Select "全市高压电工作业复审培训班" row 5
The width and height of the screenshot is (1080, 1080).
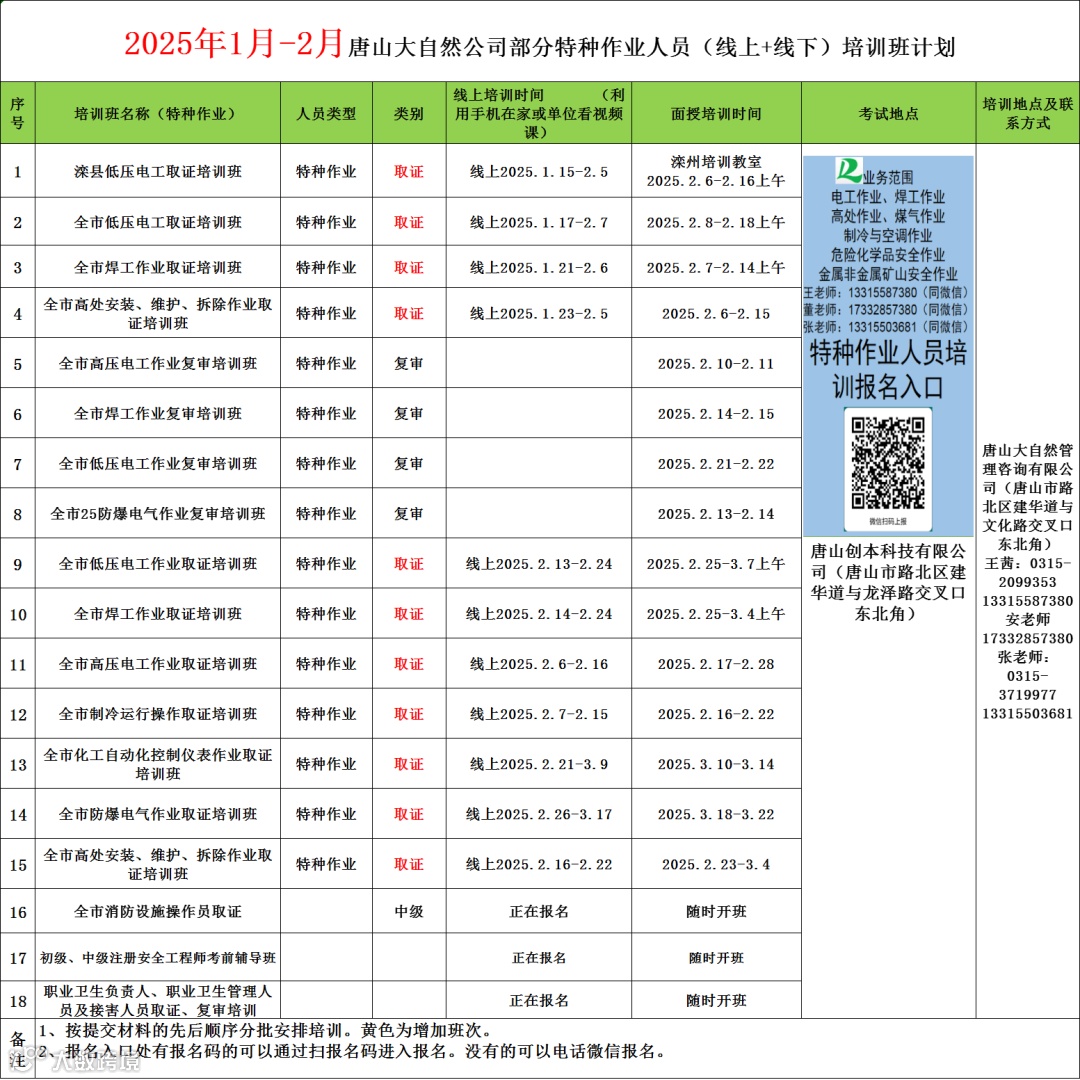point(158,363)
